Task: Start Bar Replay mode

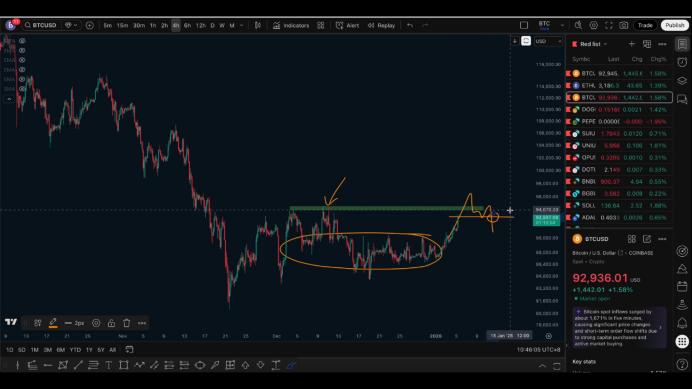Action: click(381, 26)
